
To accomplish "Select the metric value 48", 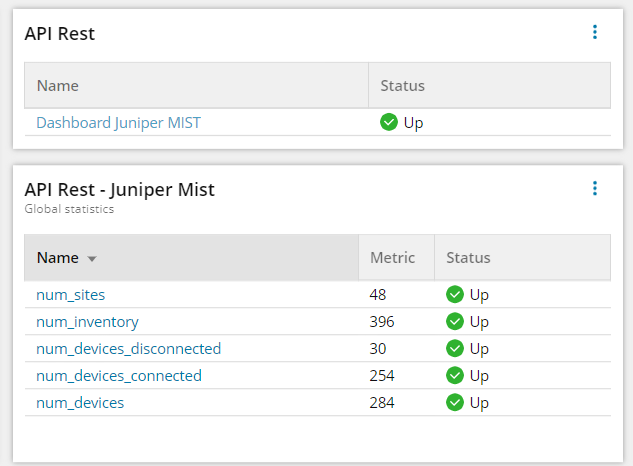I will click(378, 295).
